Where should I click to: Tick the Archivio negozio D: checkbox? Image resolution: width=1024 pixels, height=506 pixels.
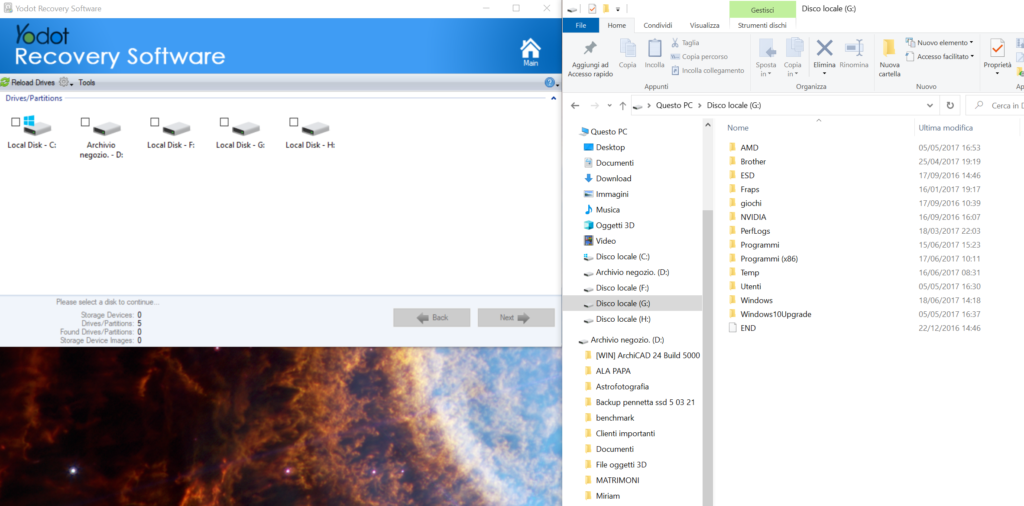pyautogui.click(x=85, y=122)
